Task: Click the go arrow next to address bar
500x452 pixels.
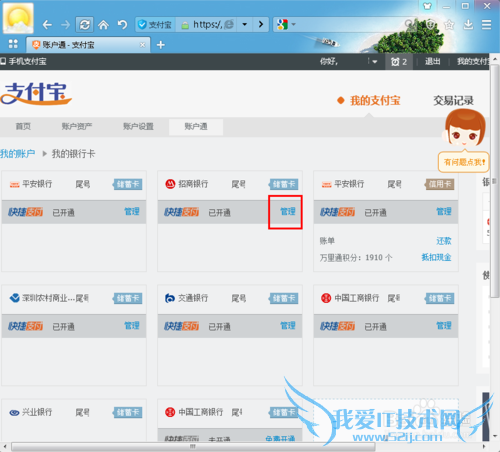Action: click(261, 25)
